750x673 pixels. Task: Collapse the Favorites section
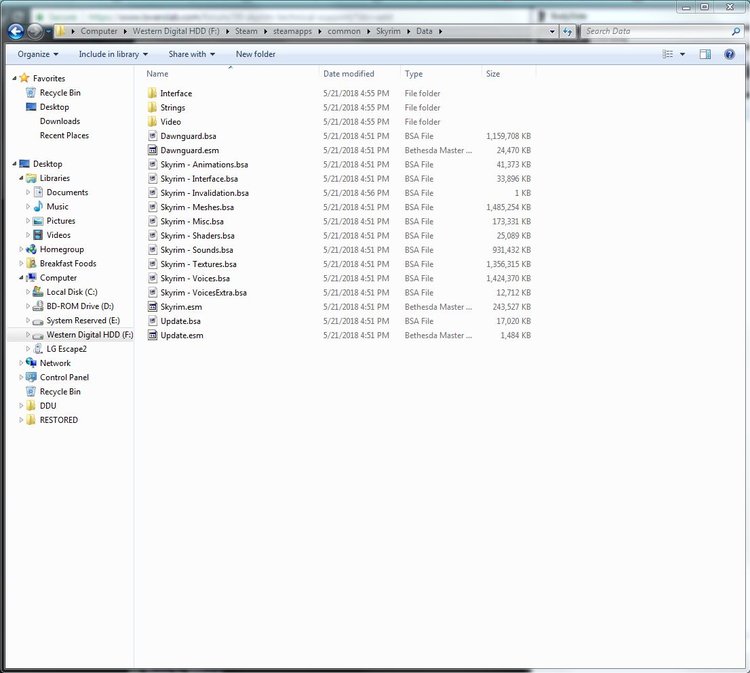(14, 78)
